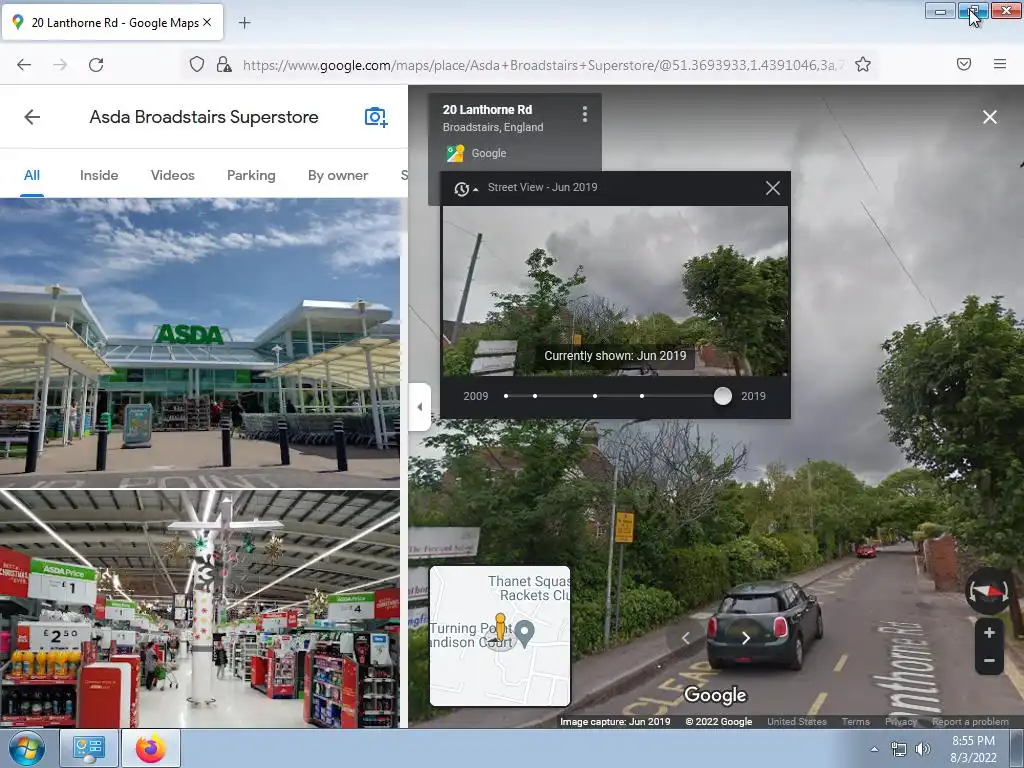This screenshot has height=768, width=1024.
Task: Click the 2019 year label on the timeline
Action: click(x=753, y=396)
